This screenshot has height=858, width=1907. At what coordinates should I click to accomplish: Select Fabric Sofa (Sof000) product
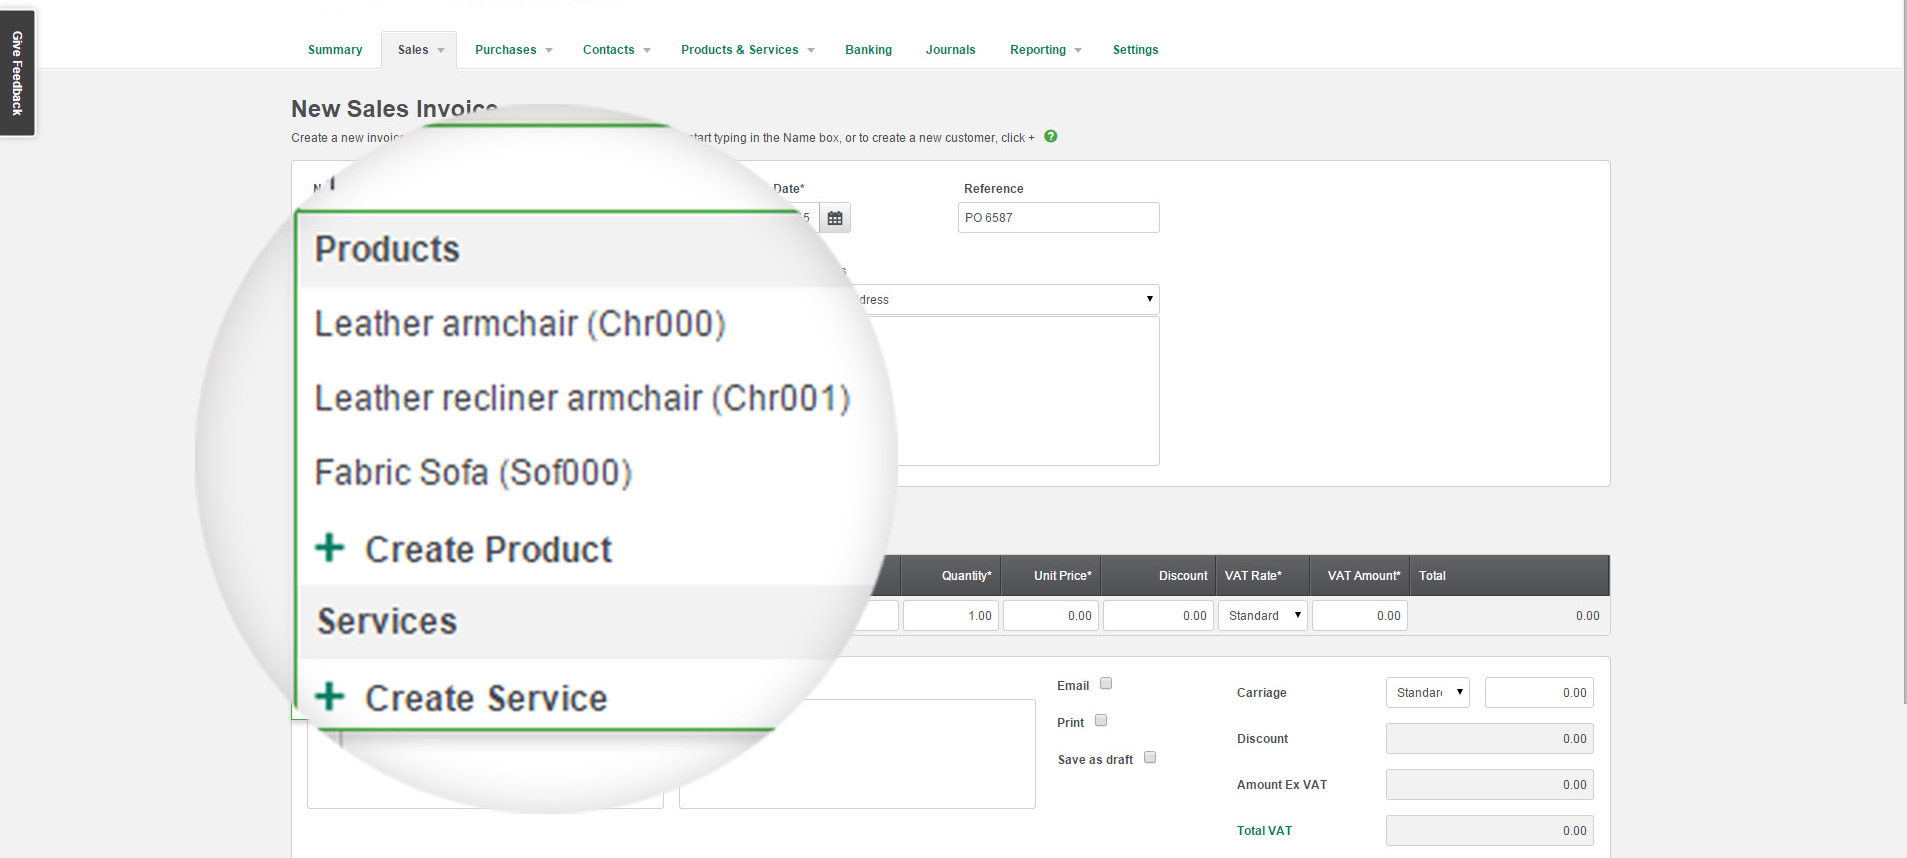tap(473, 472)
